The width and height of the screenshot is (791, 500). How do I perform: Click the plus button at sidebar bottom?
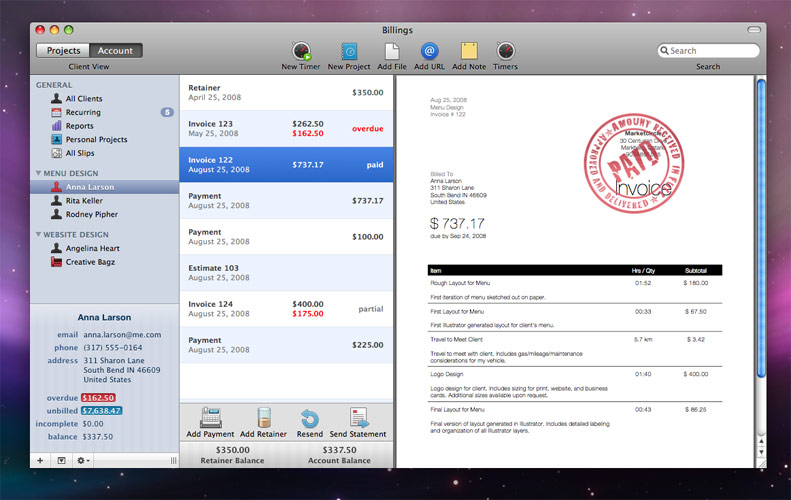click(x=40, y=460)
